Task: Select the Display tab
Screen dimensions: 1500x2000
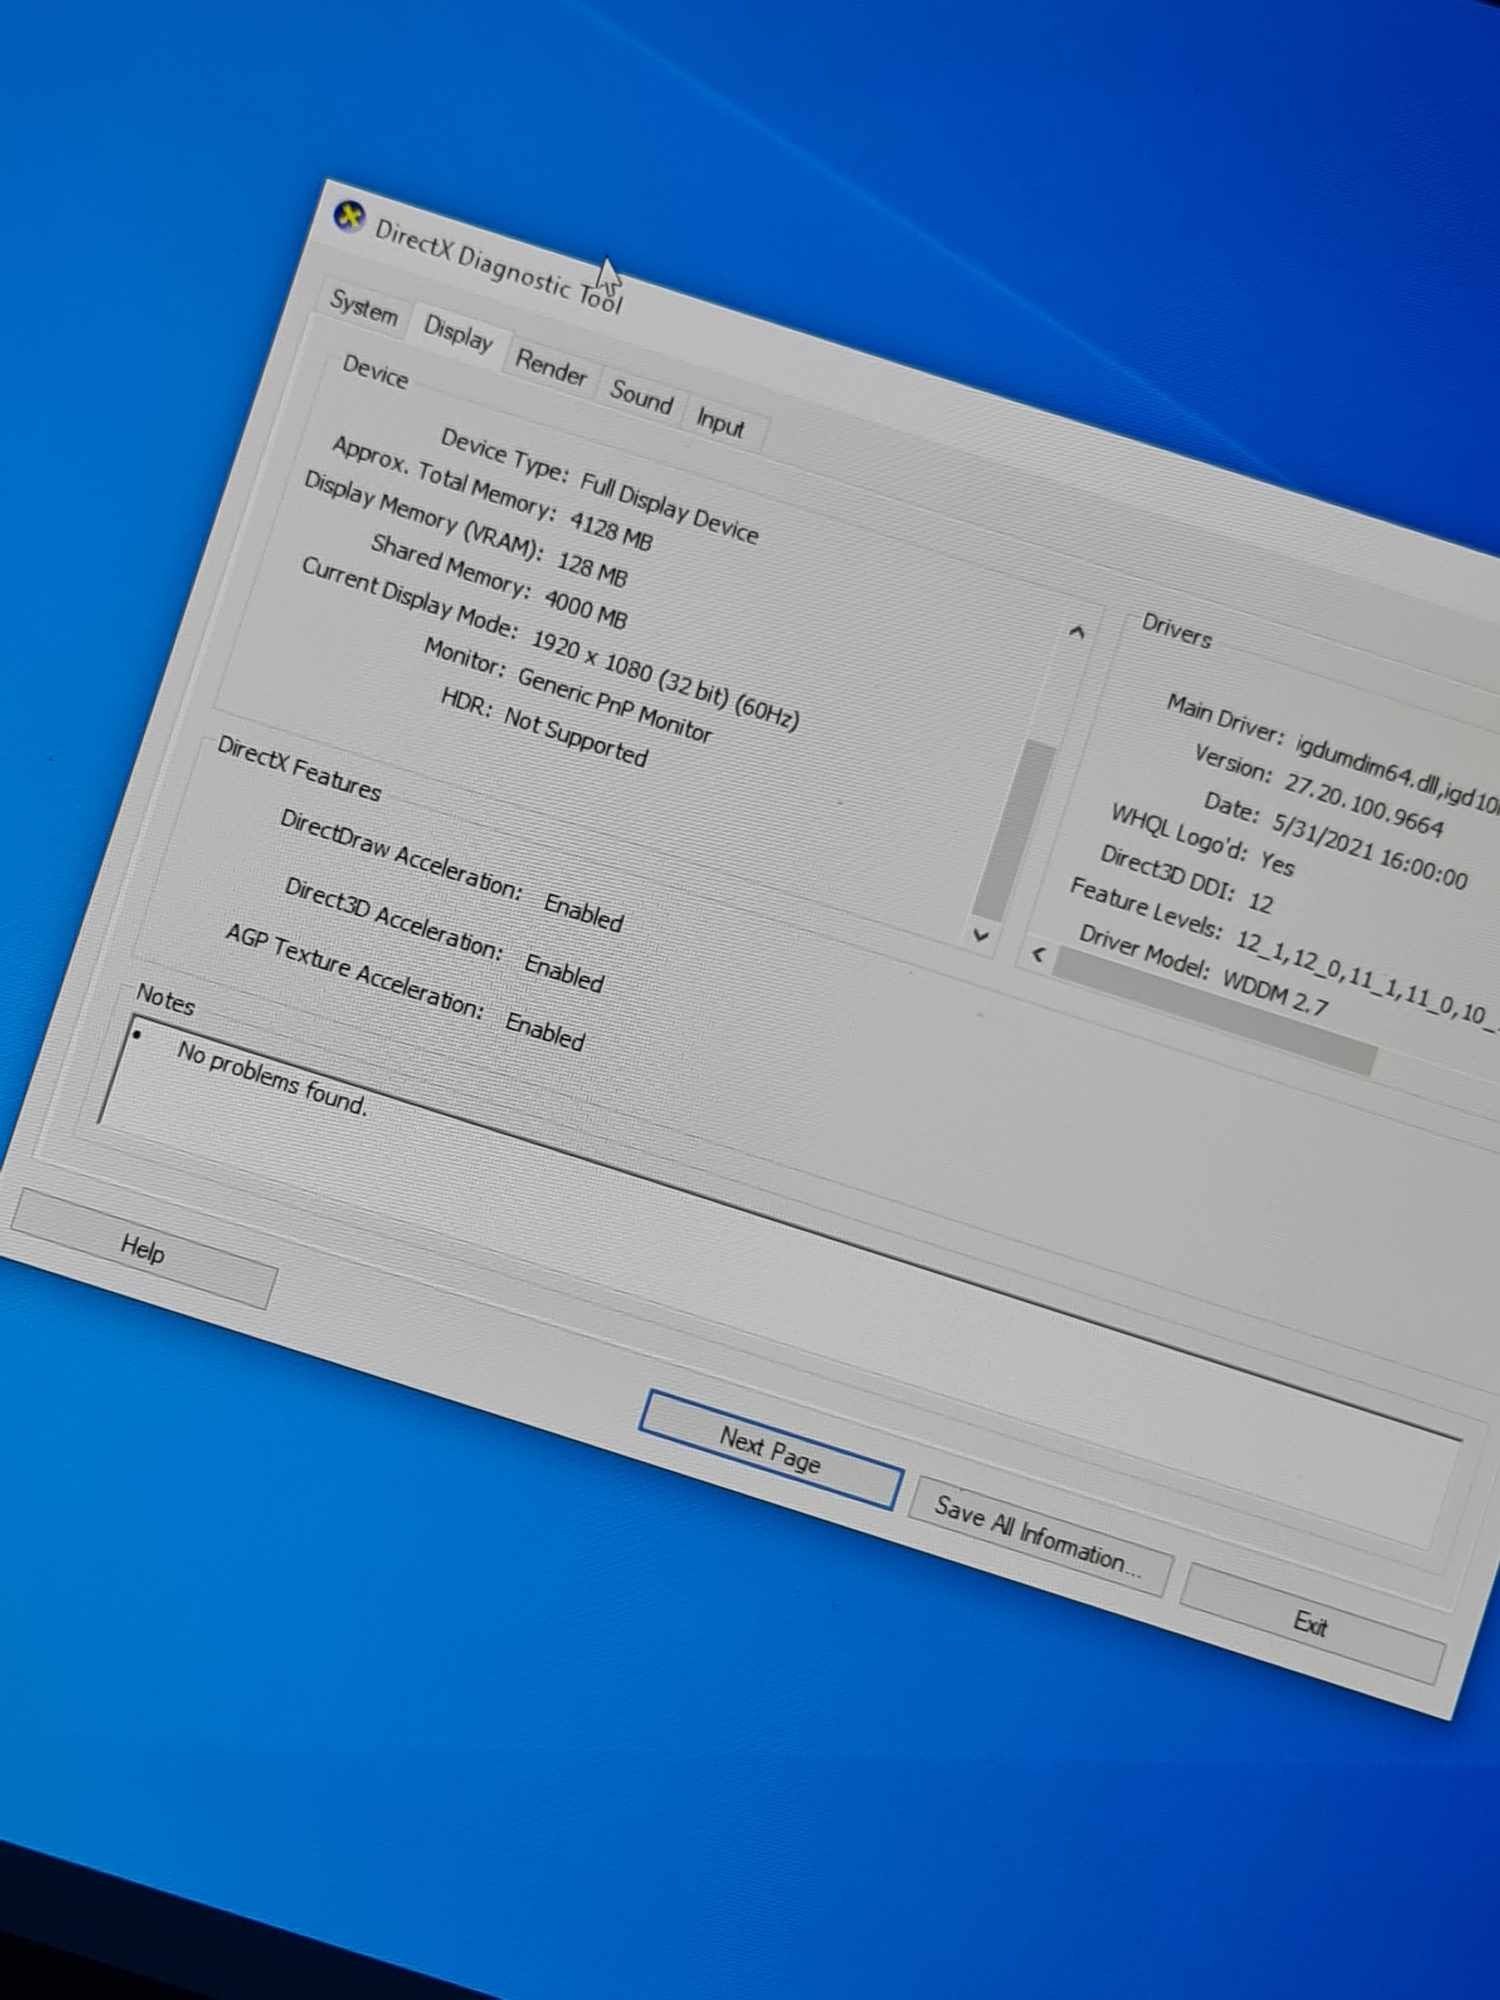Action: point(458,333)
